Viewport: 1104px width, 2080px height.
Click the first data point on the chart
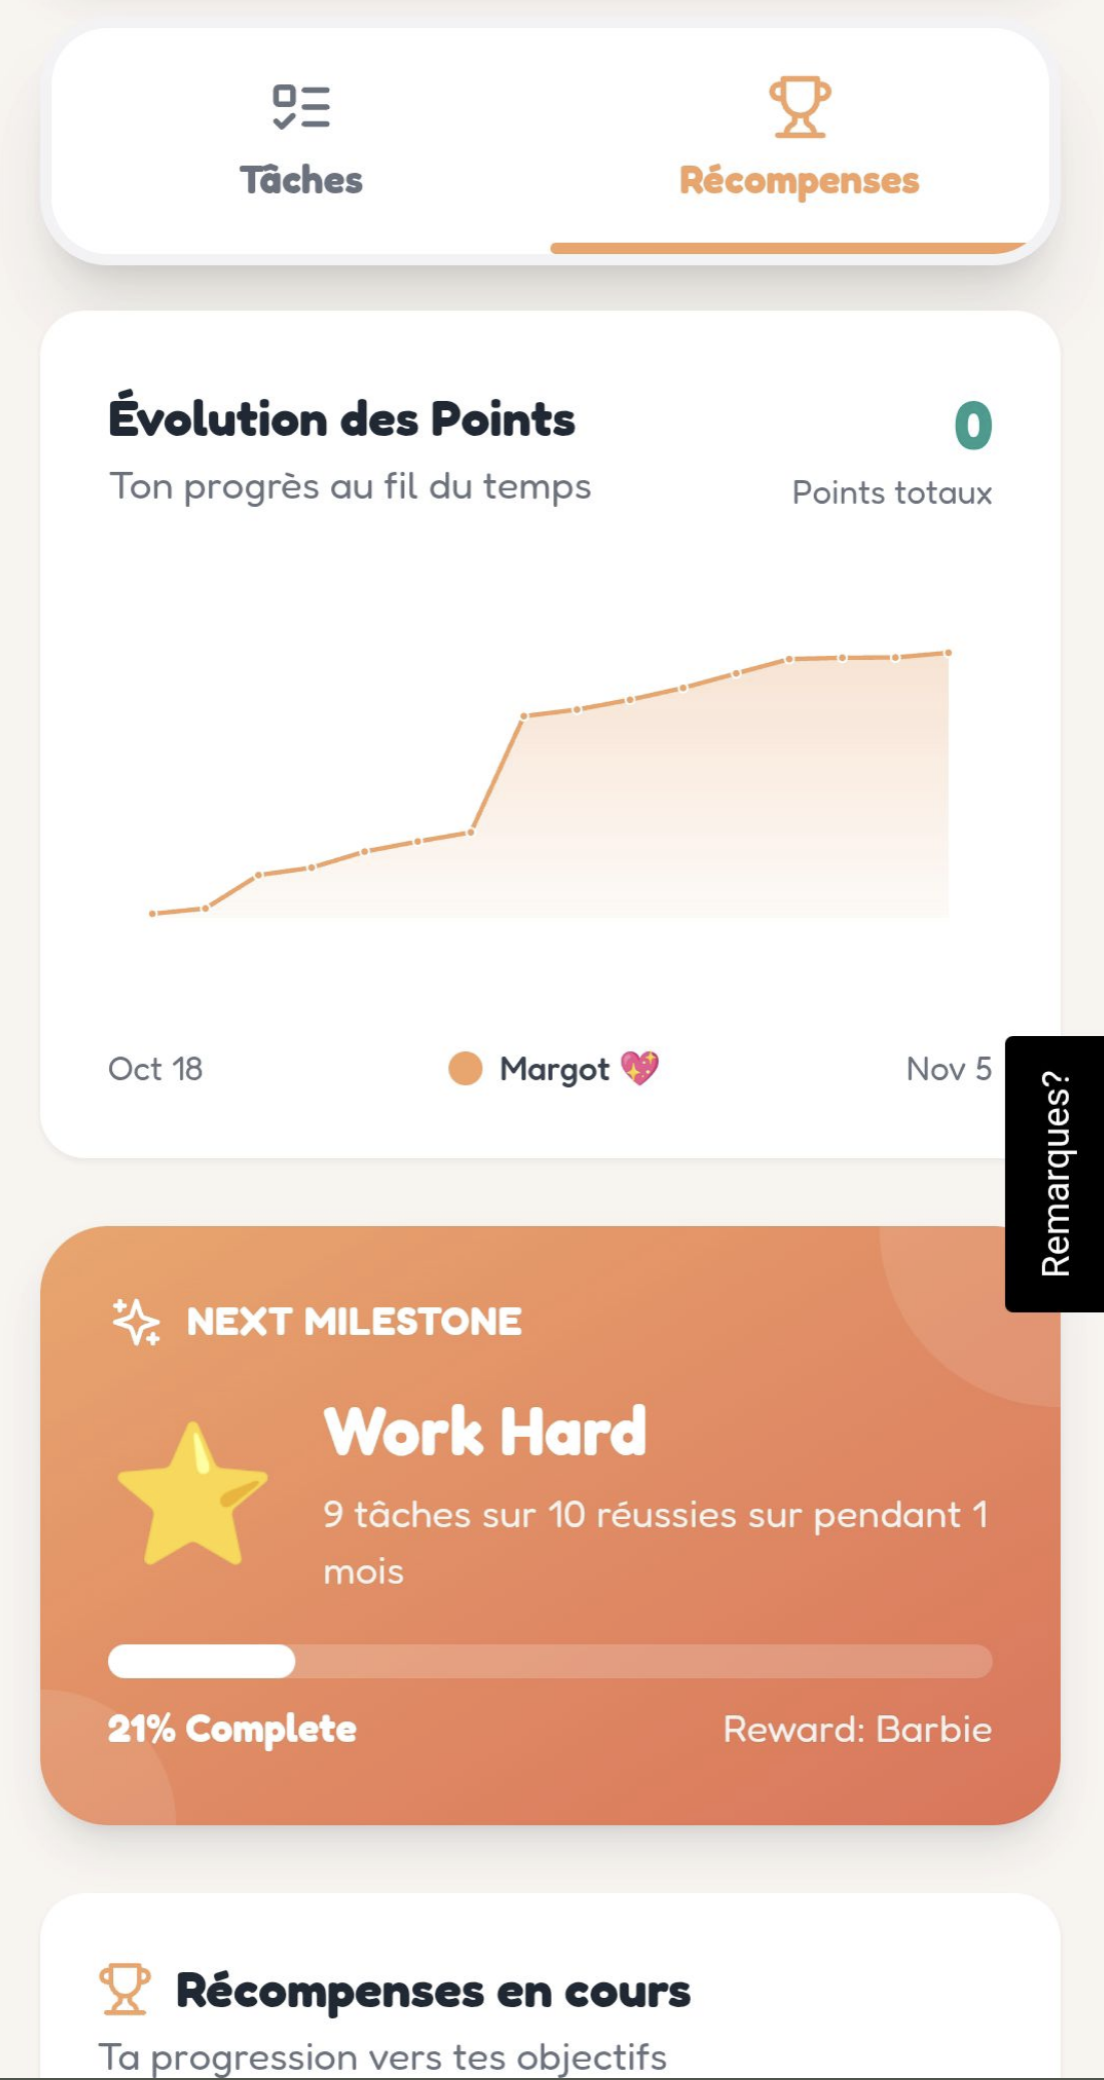tap(152, 913)
